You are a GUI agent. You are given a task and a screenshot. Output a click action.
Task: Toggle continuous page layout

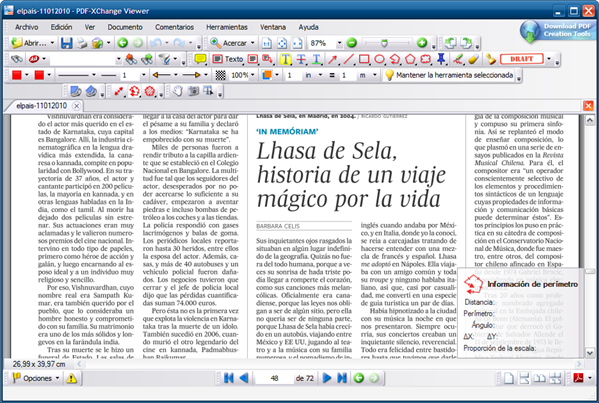coord(524,378)
